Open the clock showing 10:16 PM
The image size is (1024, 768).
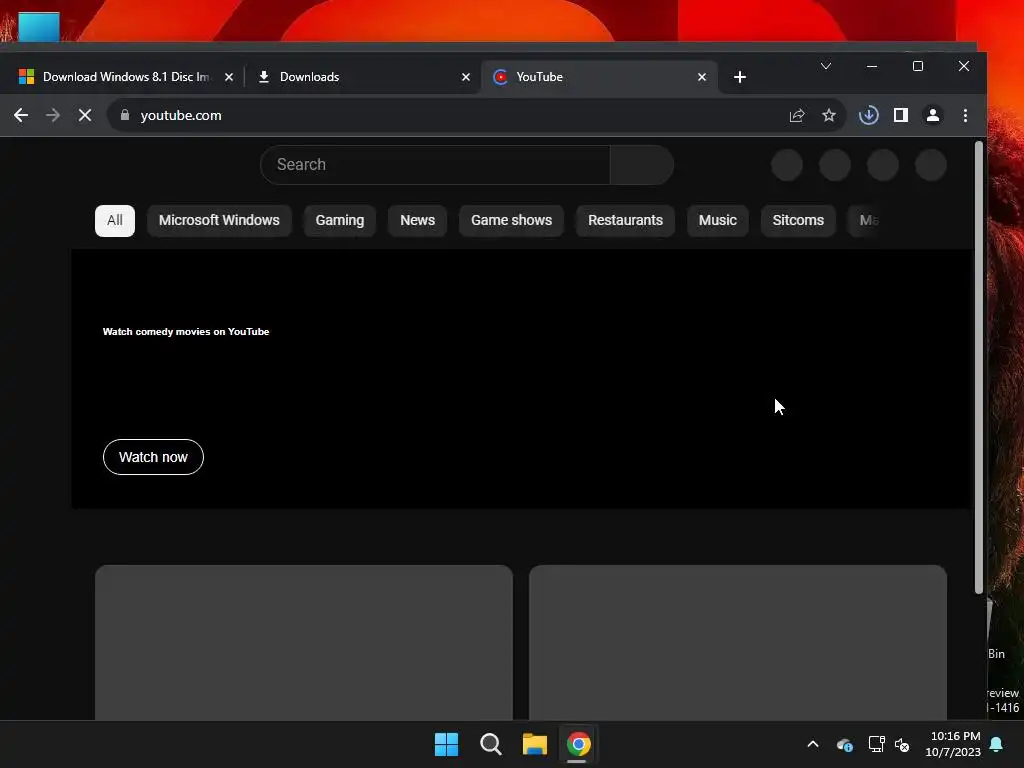point(953,744)
